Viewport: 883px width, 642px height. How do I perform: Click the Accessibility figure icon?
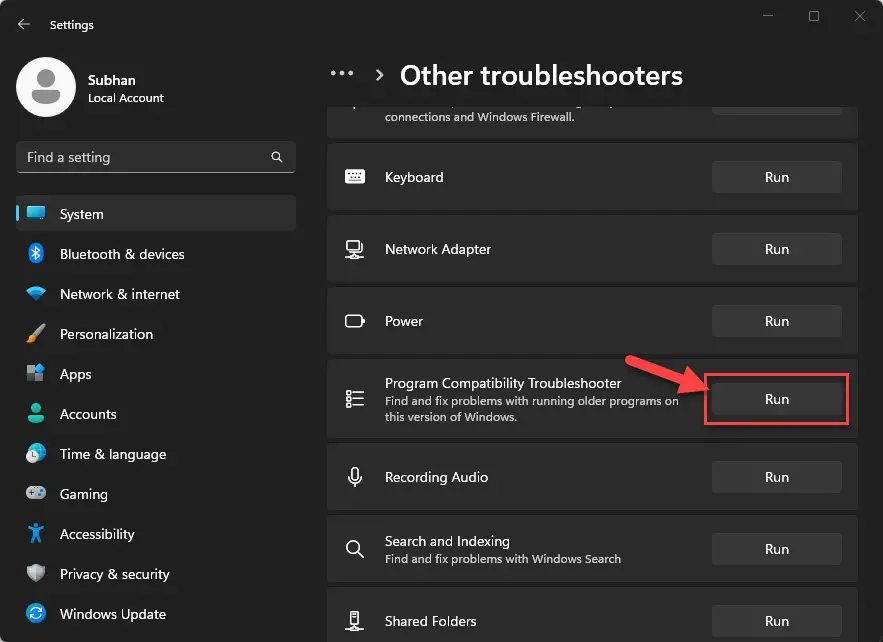click(36, 533)
